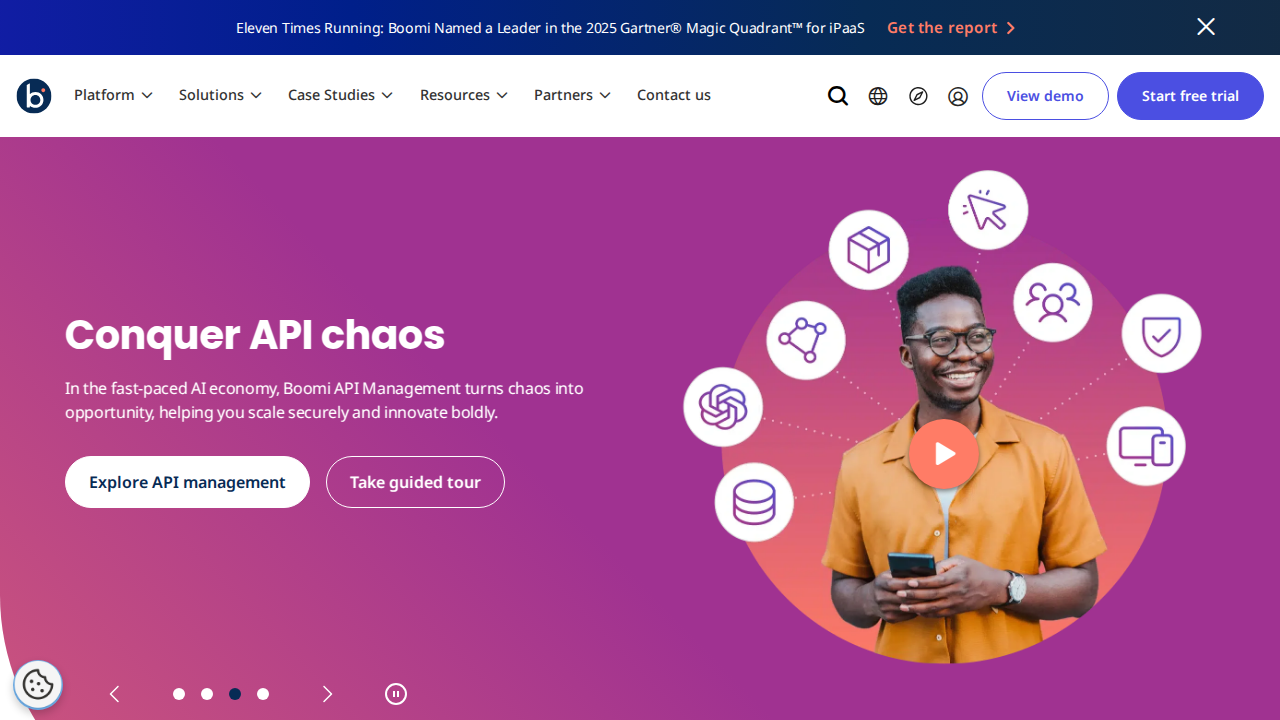The width and height of the screenshot is (1280, 720).
Task: Expand the Solutions dropdown menu
Action: coord(220,95)
